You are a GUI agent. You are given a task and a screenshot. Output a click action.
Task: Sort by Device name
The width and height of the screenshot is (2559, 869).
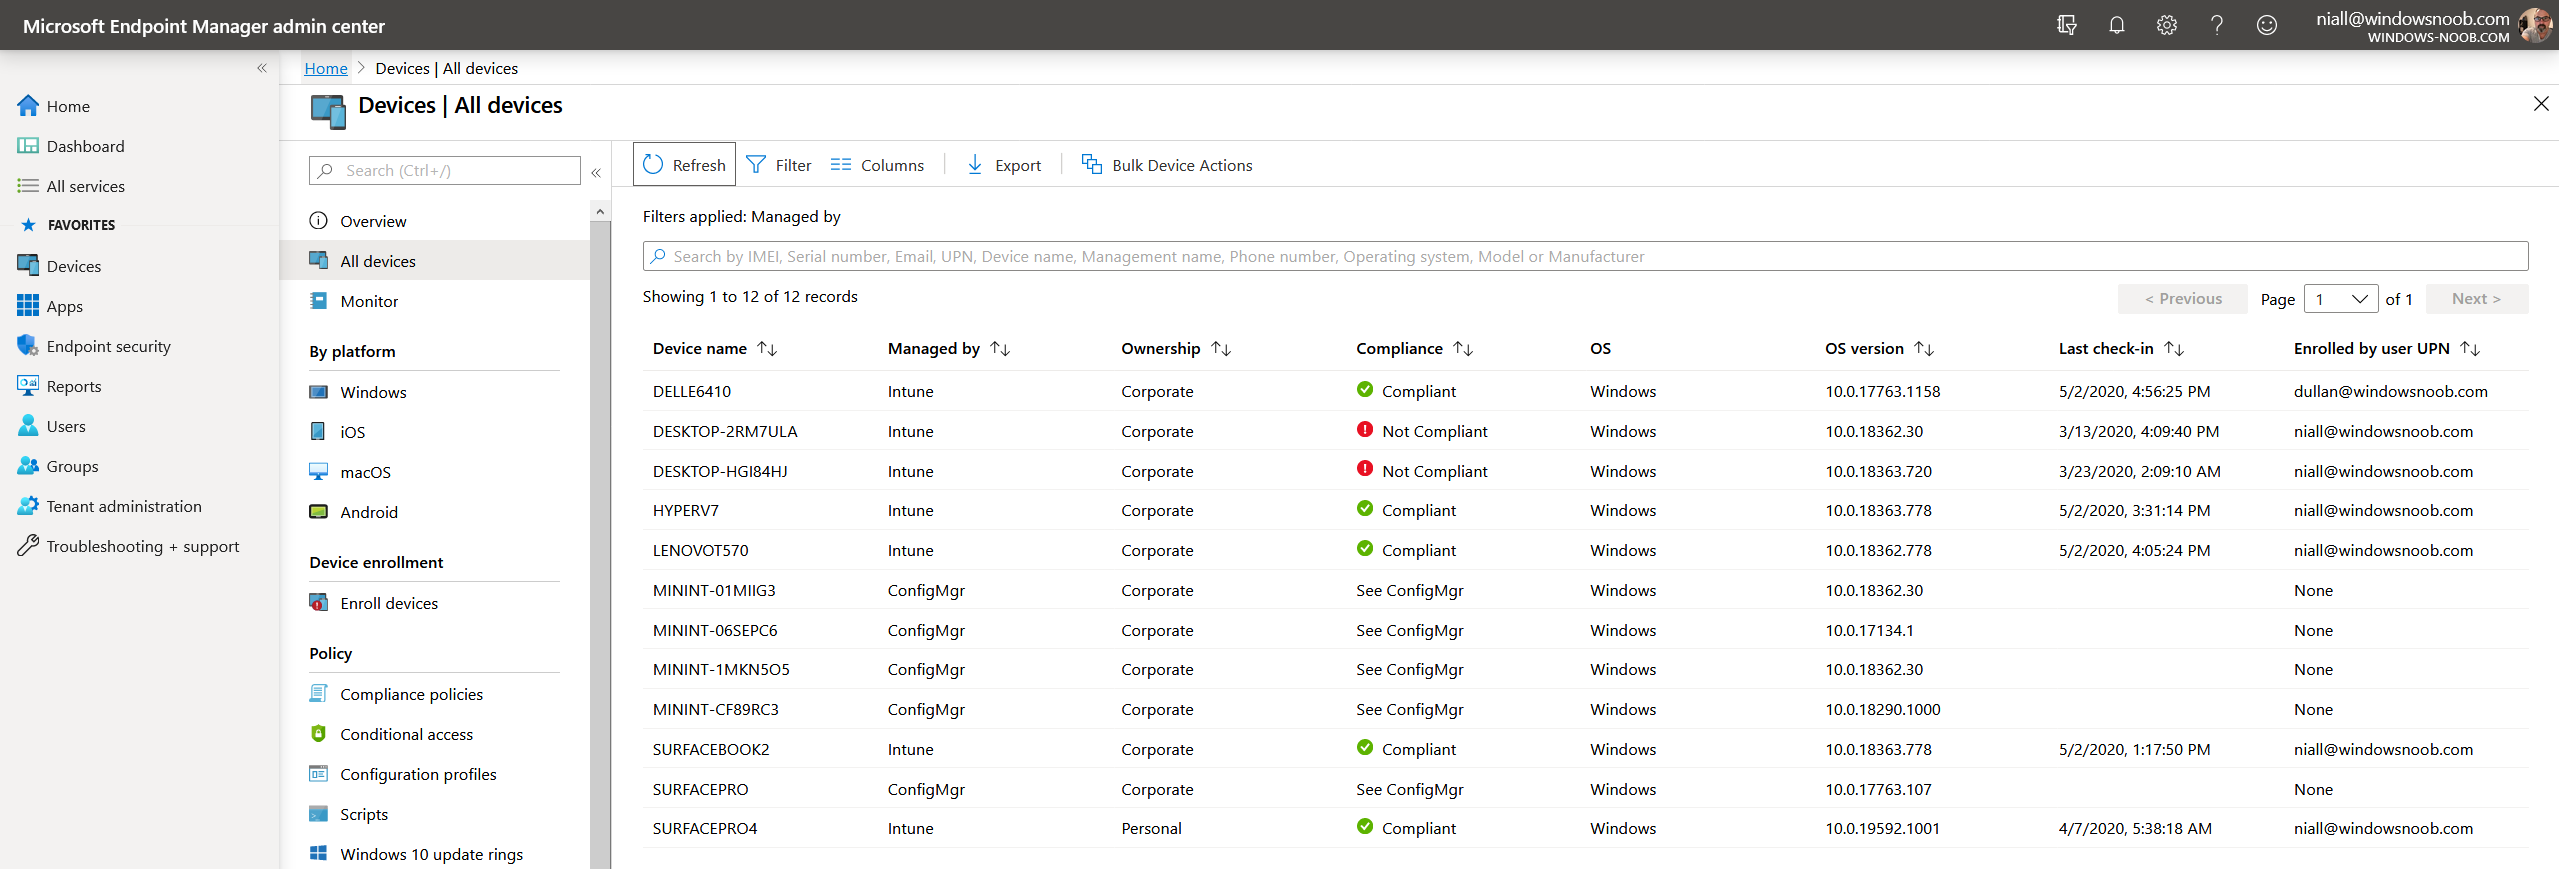pyautogui.click(x=715, y=349)
